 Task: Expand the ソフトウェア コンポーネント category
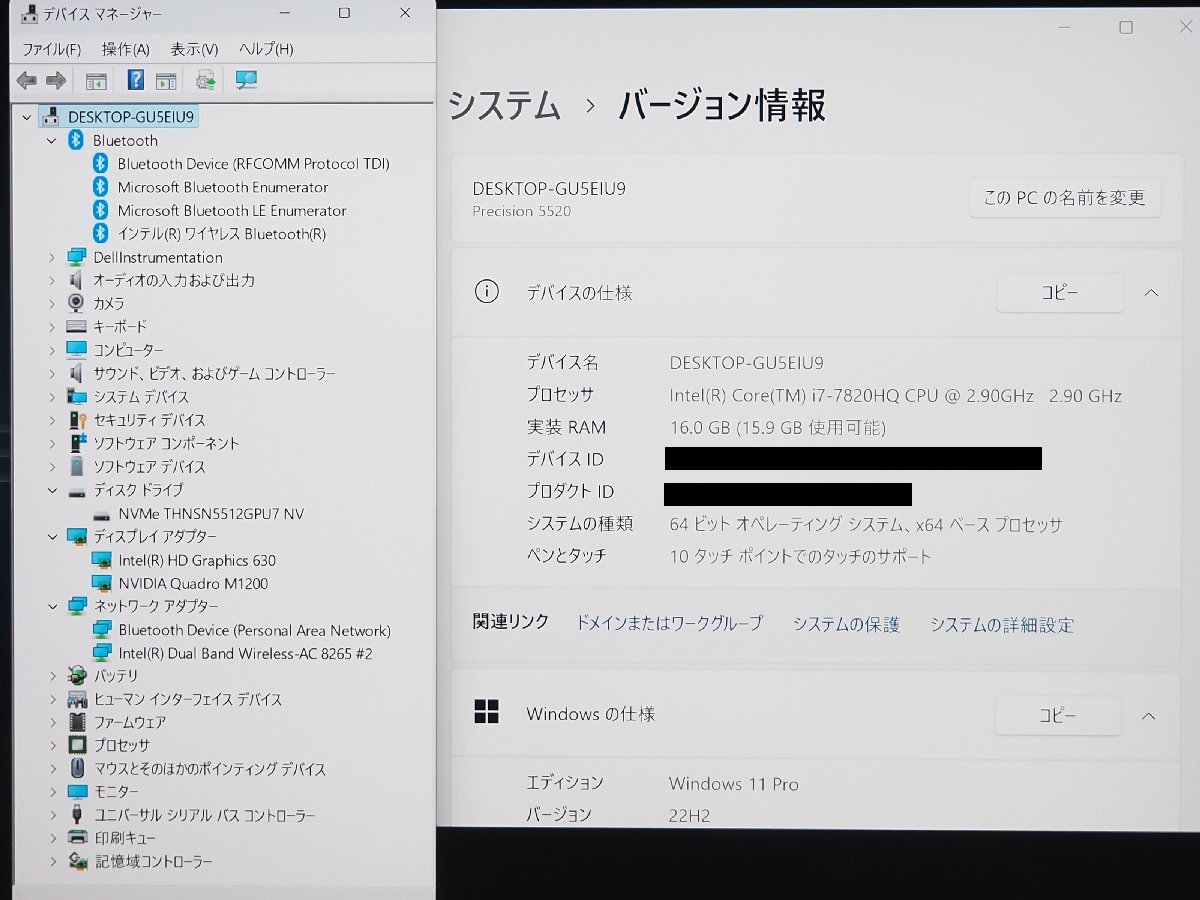tap(52, 443)
